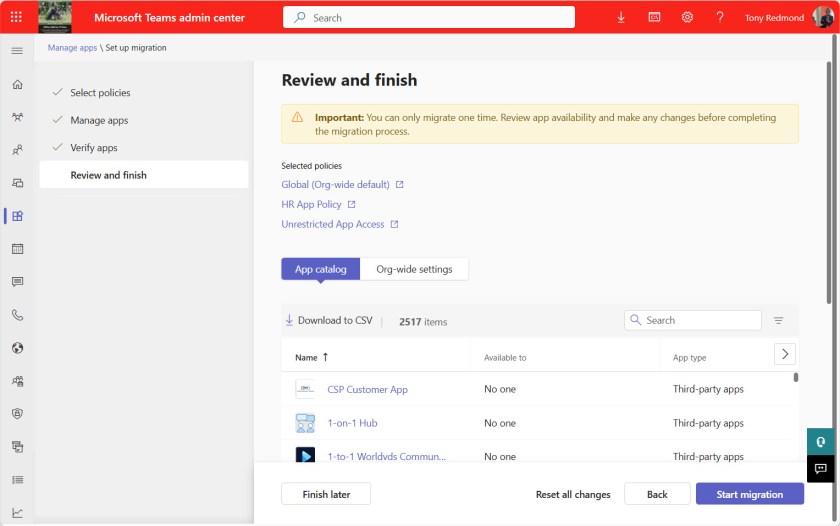
Task: Open the shield security icon in sidebar
Action: tap(17, 414)
